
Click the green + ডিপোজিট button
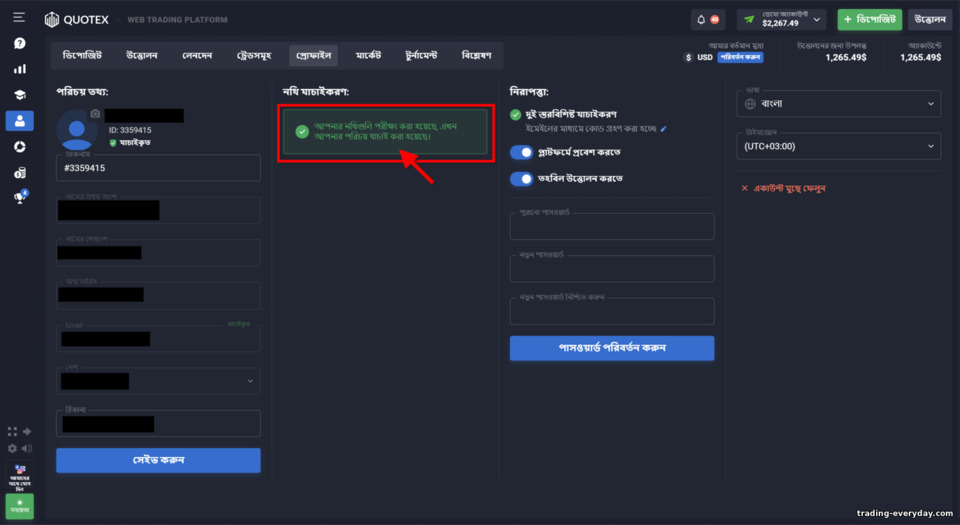(869, 20)
